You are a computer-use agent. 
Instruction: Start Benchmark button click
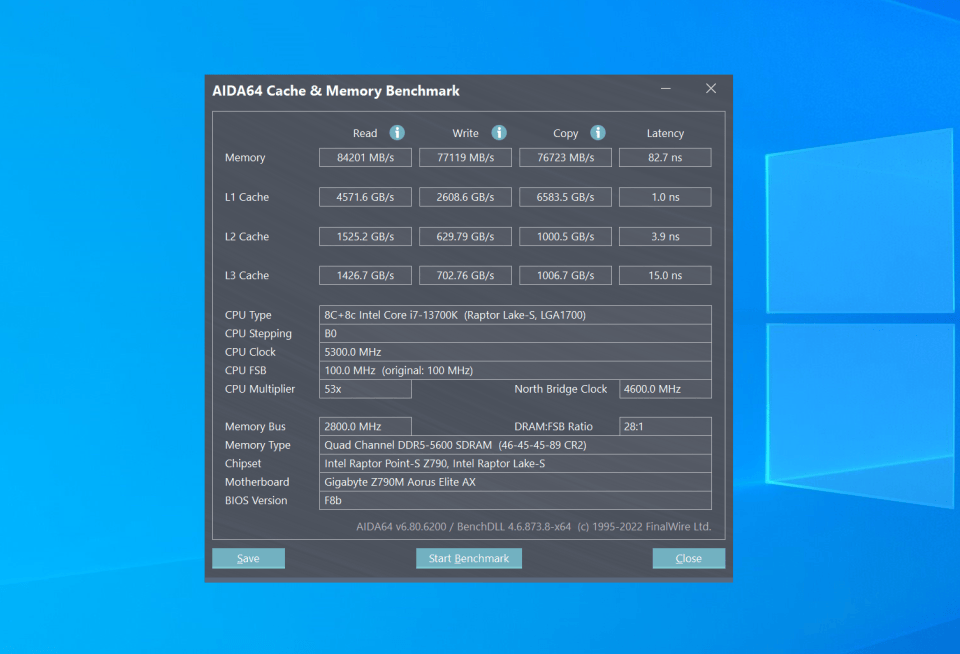[x=468, y=558]
